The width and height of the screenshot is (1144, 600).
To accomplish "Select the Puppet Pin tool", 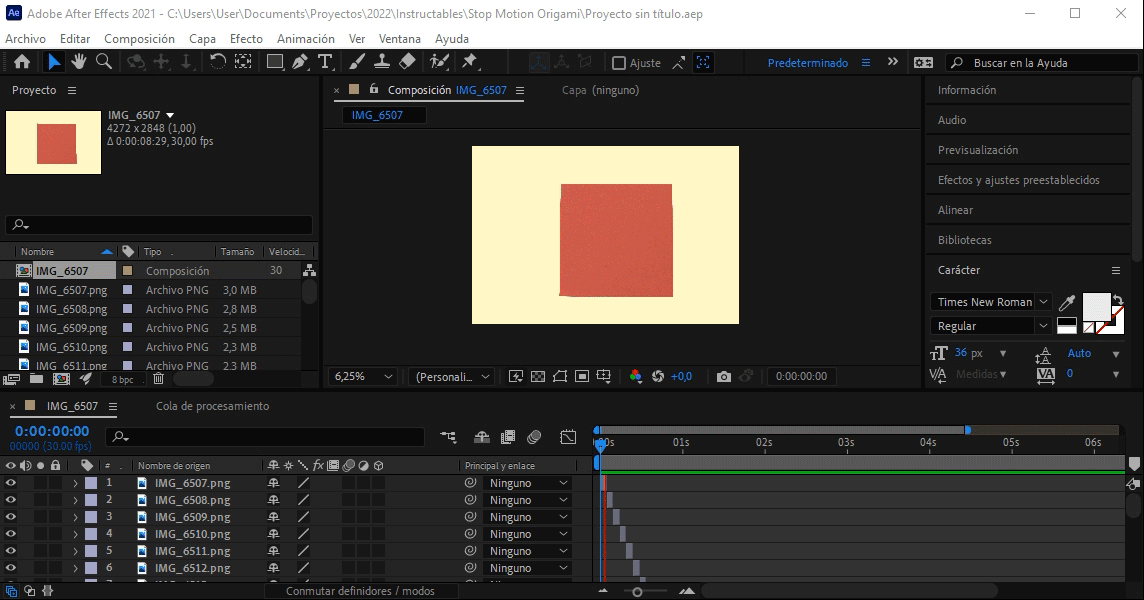I will pos(469,62).
